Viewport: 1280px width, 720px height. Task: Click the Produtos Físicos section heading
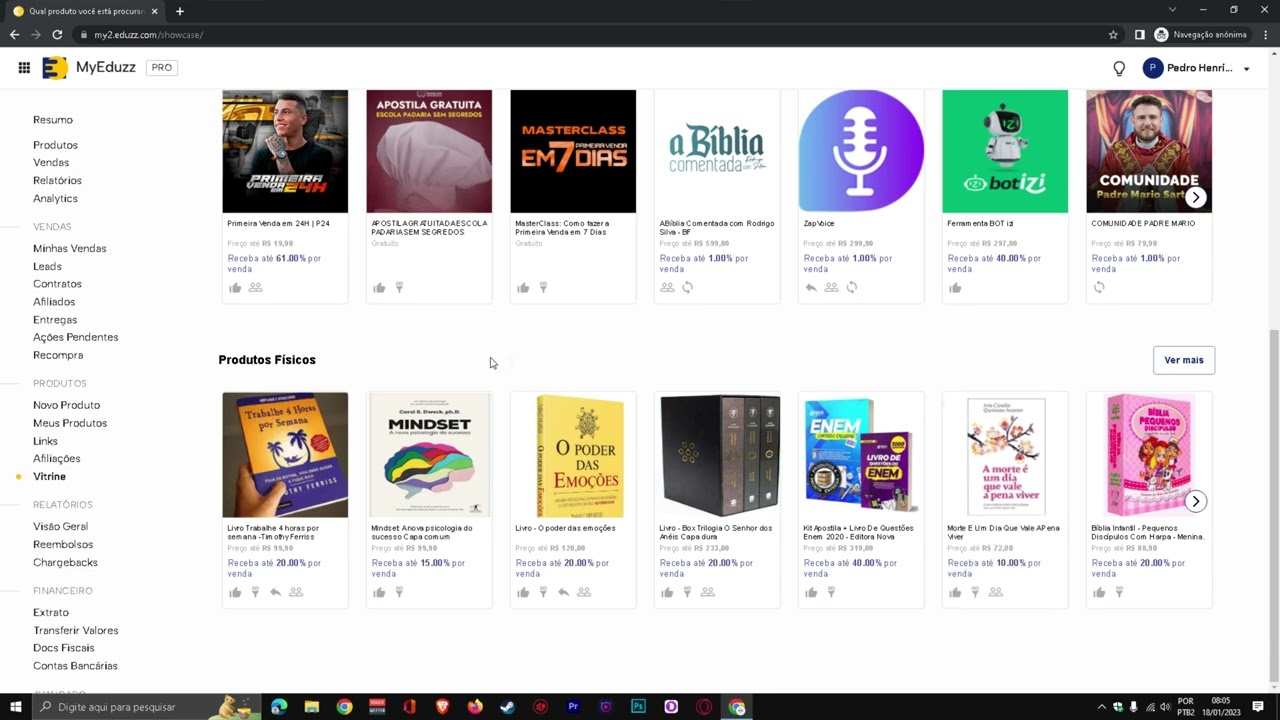pos(267,360)
